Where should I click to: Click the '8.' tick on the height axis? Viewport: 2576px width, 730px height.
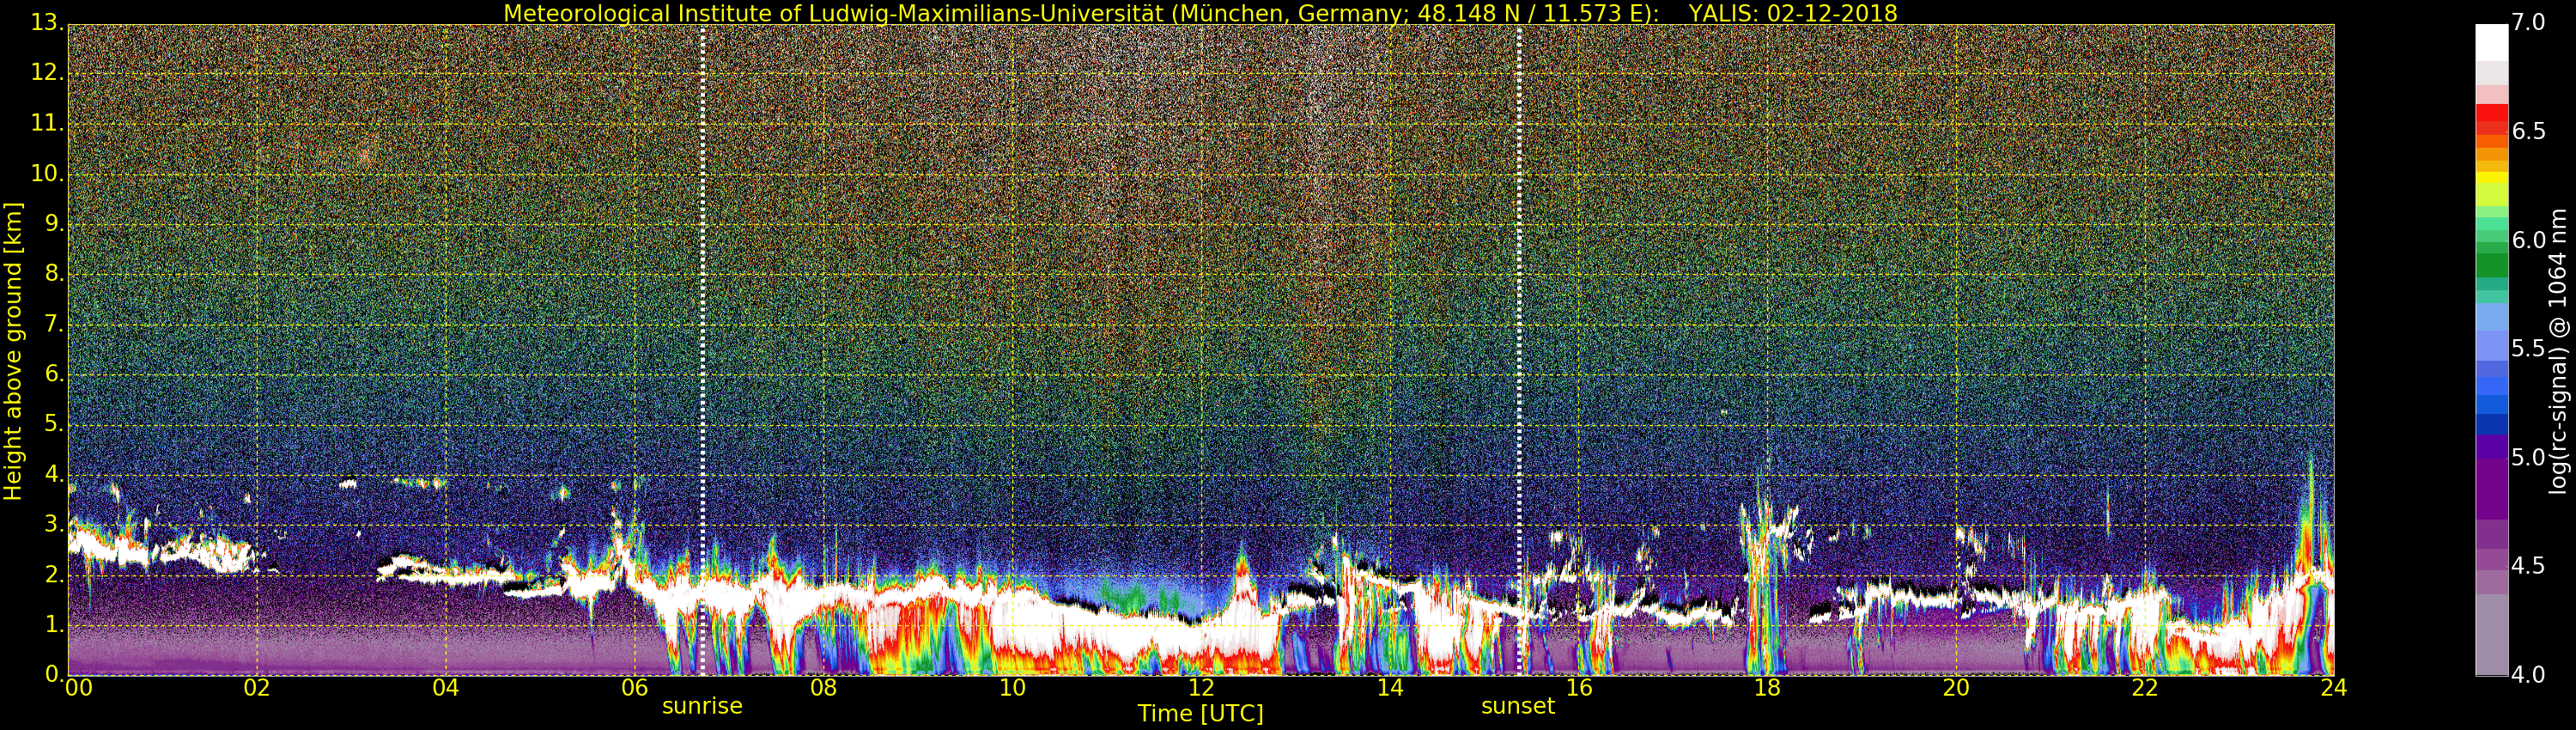pyautogui.click(x=54, y=274)
